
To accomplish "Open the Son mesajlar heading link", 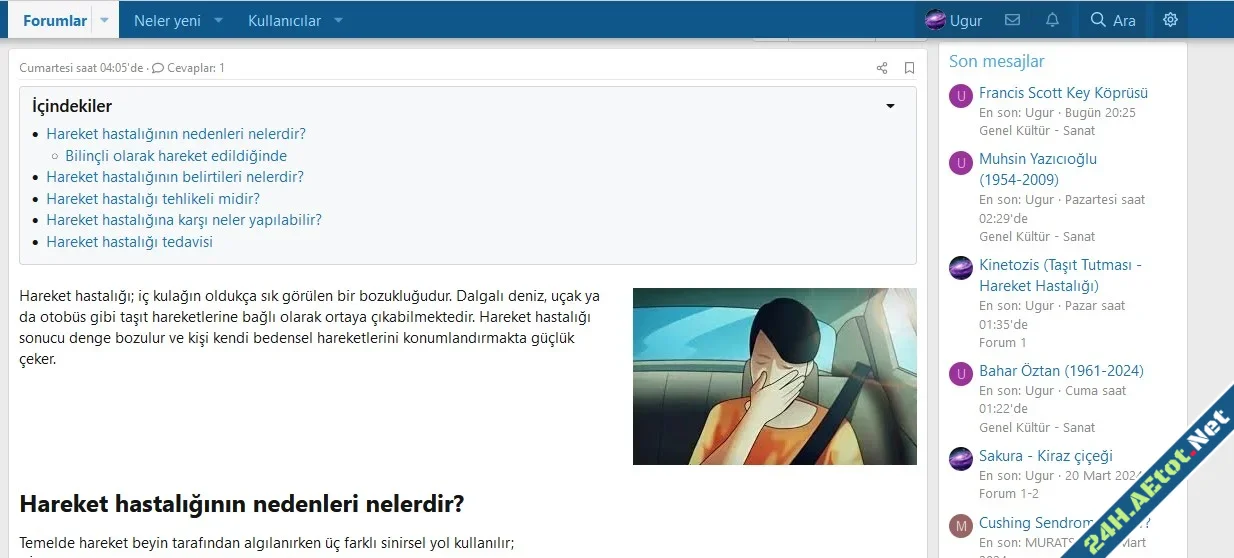I will pos(997,61).
